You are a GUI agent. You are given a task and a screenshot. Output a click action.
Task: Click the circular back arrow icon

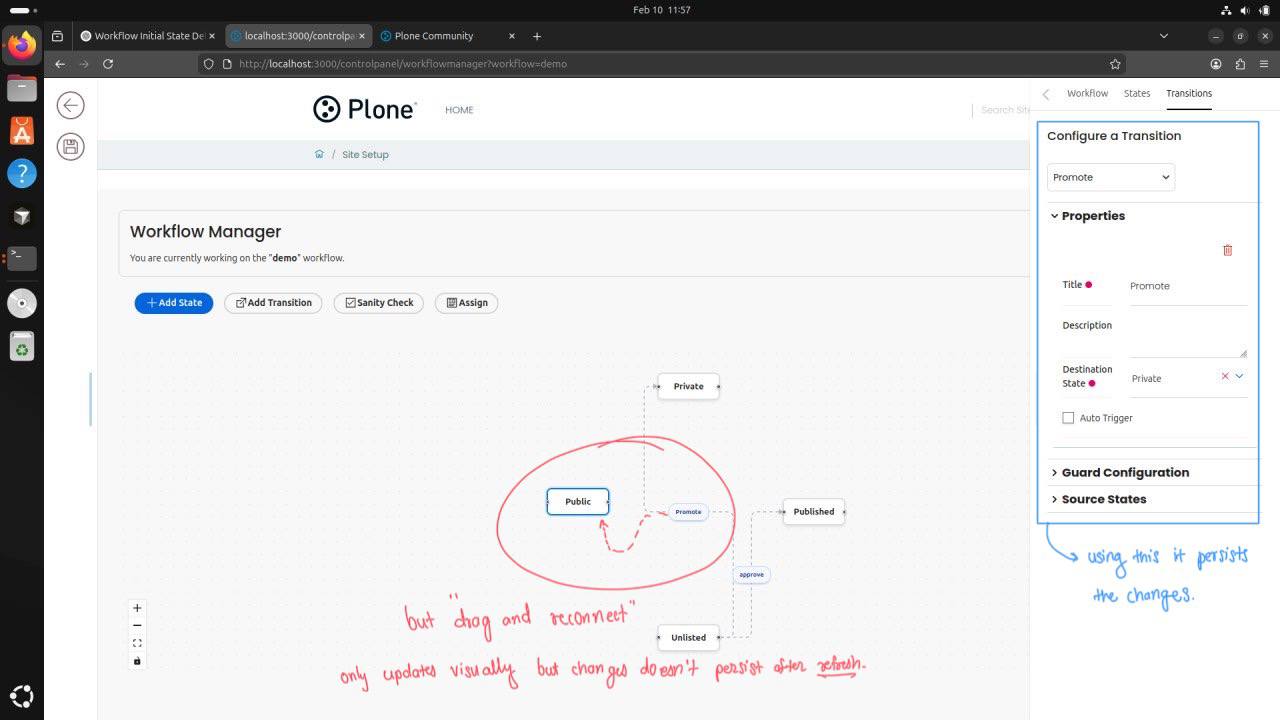(70, 105)
